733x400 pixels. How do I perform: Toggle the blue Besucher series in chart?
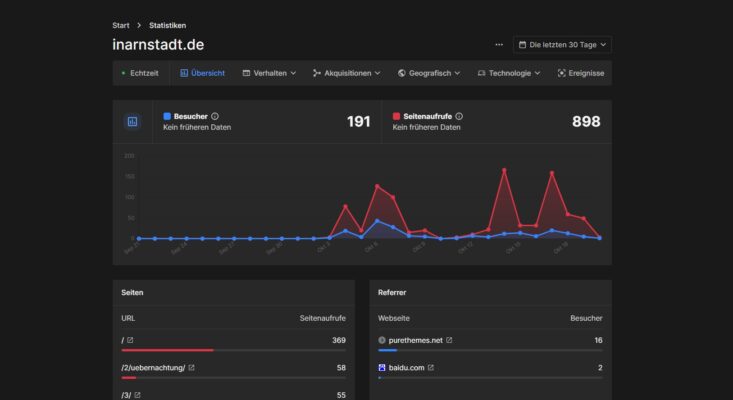tap(167, 116)
